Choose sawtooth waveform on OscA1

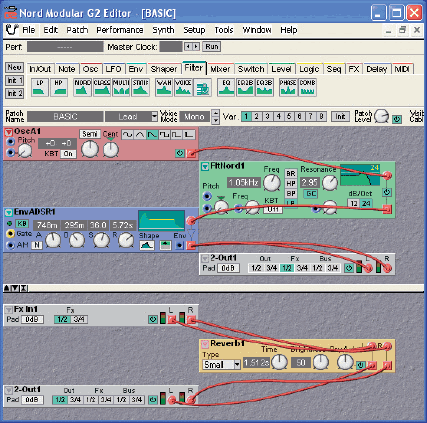click(x=152, y=135)
